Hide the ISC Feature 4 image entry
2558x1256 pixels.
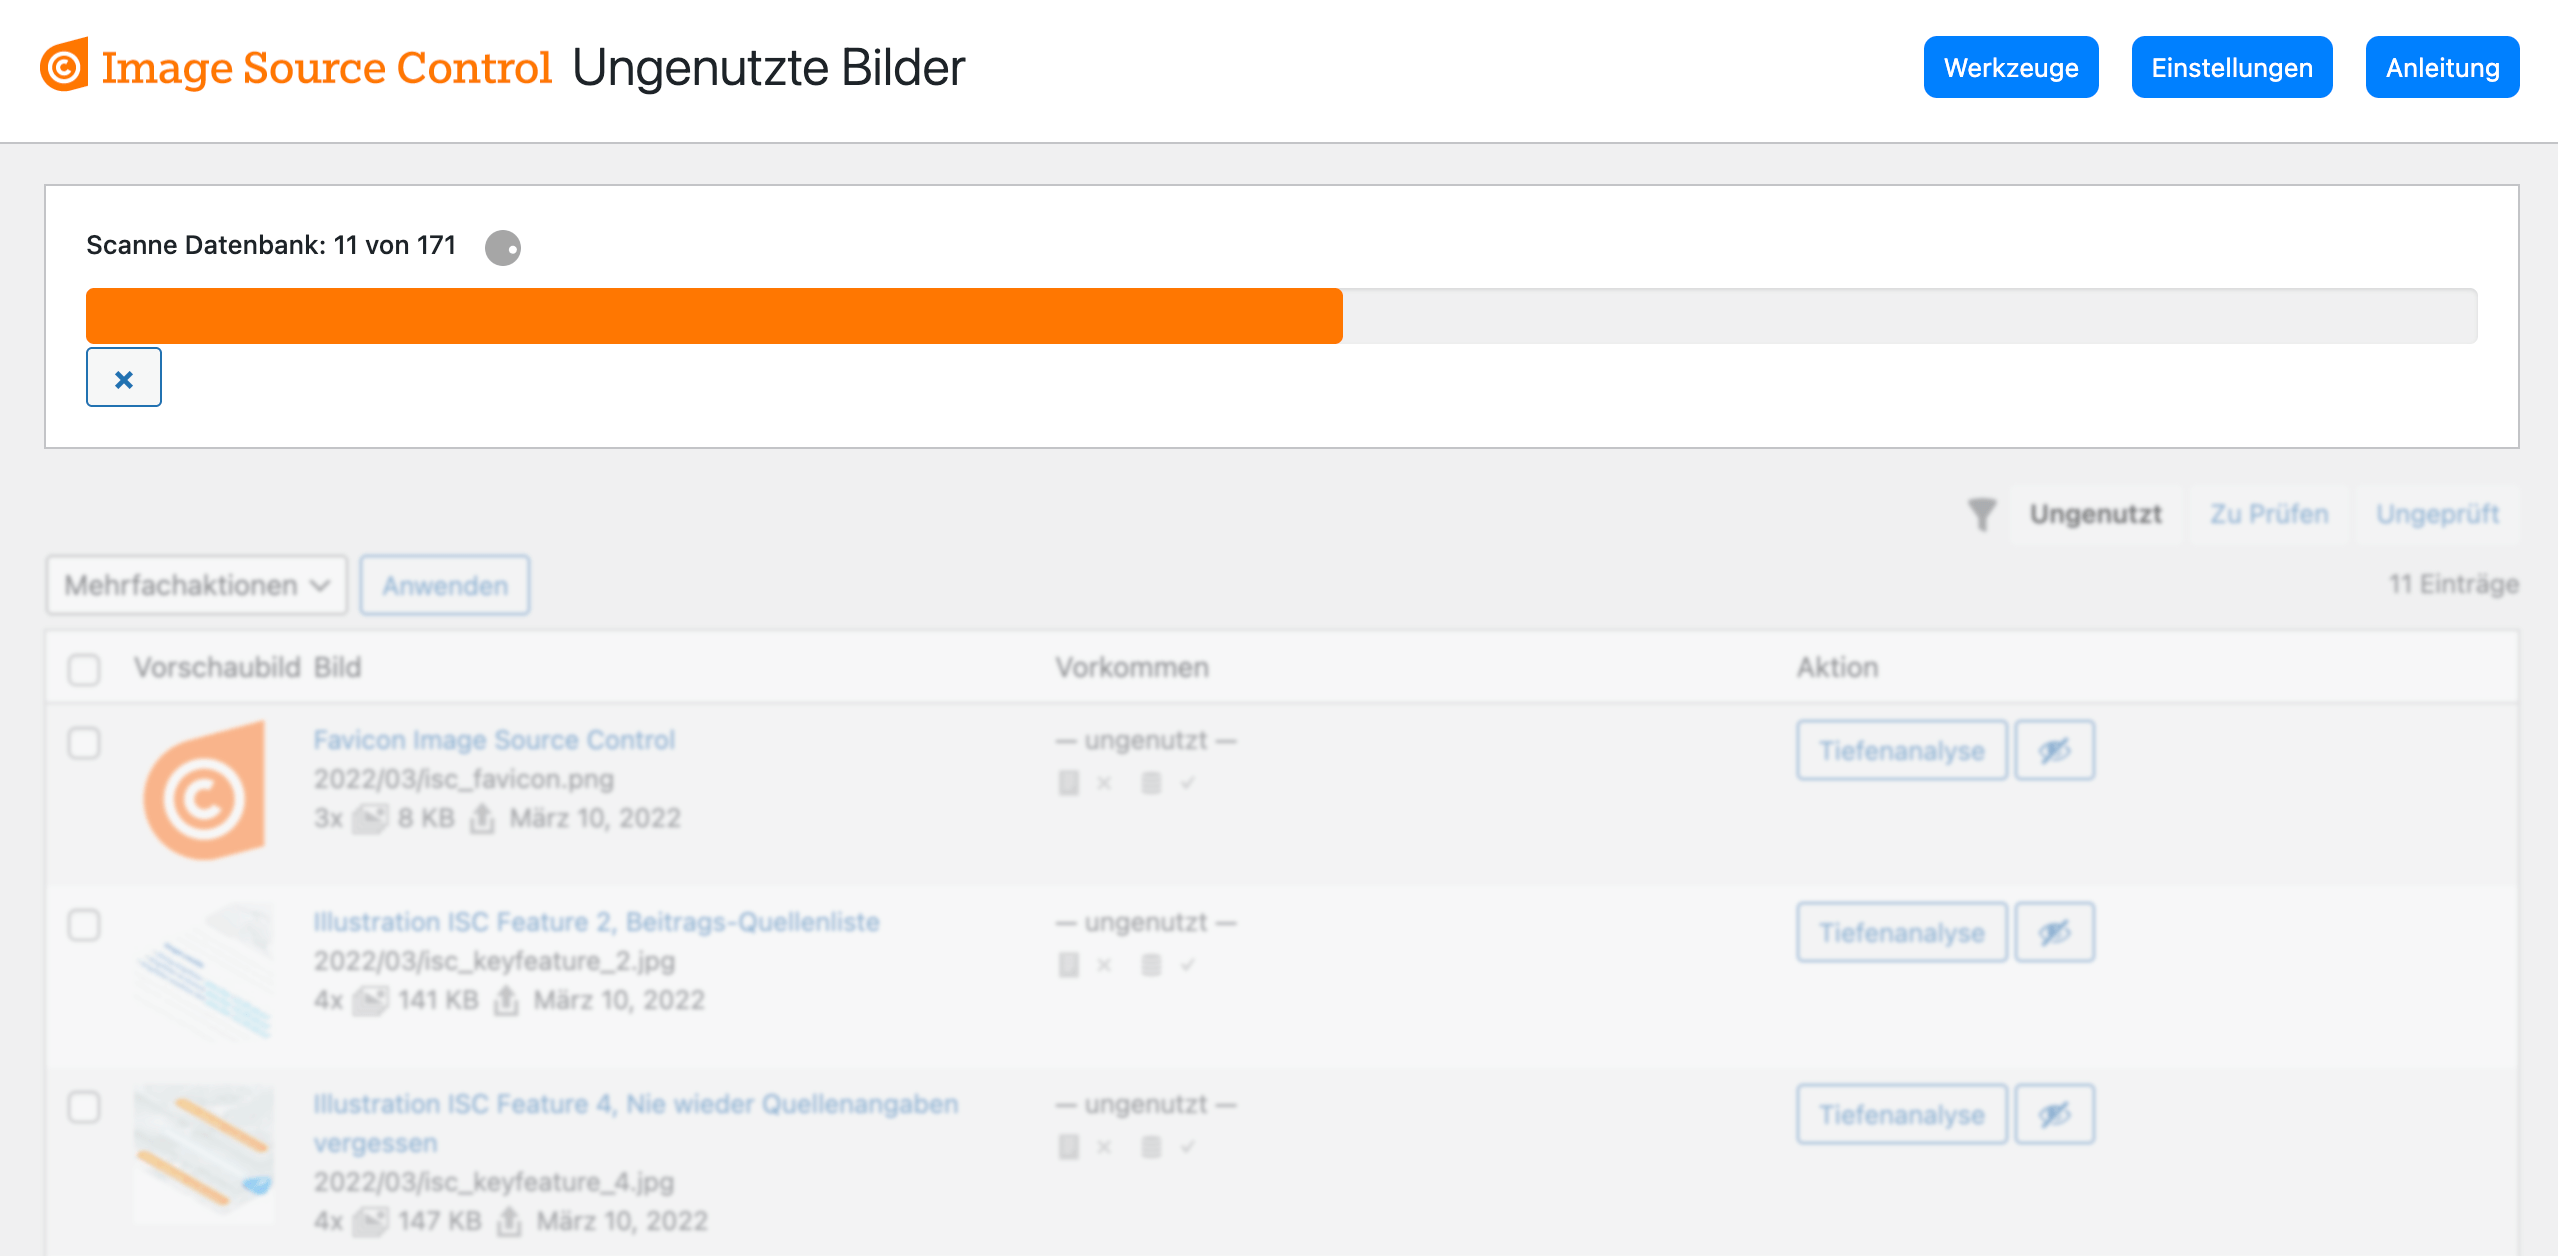pos(2055,1114)
